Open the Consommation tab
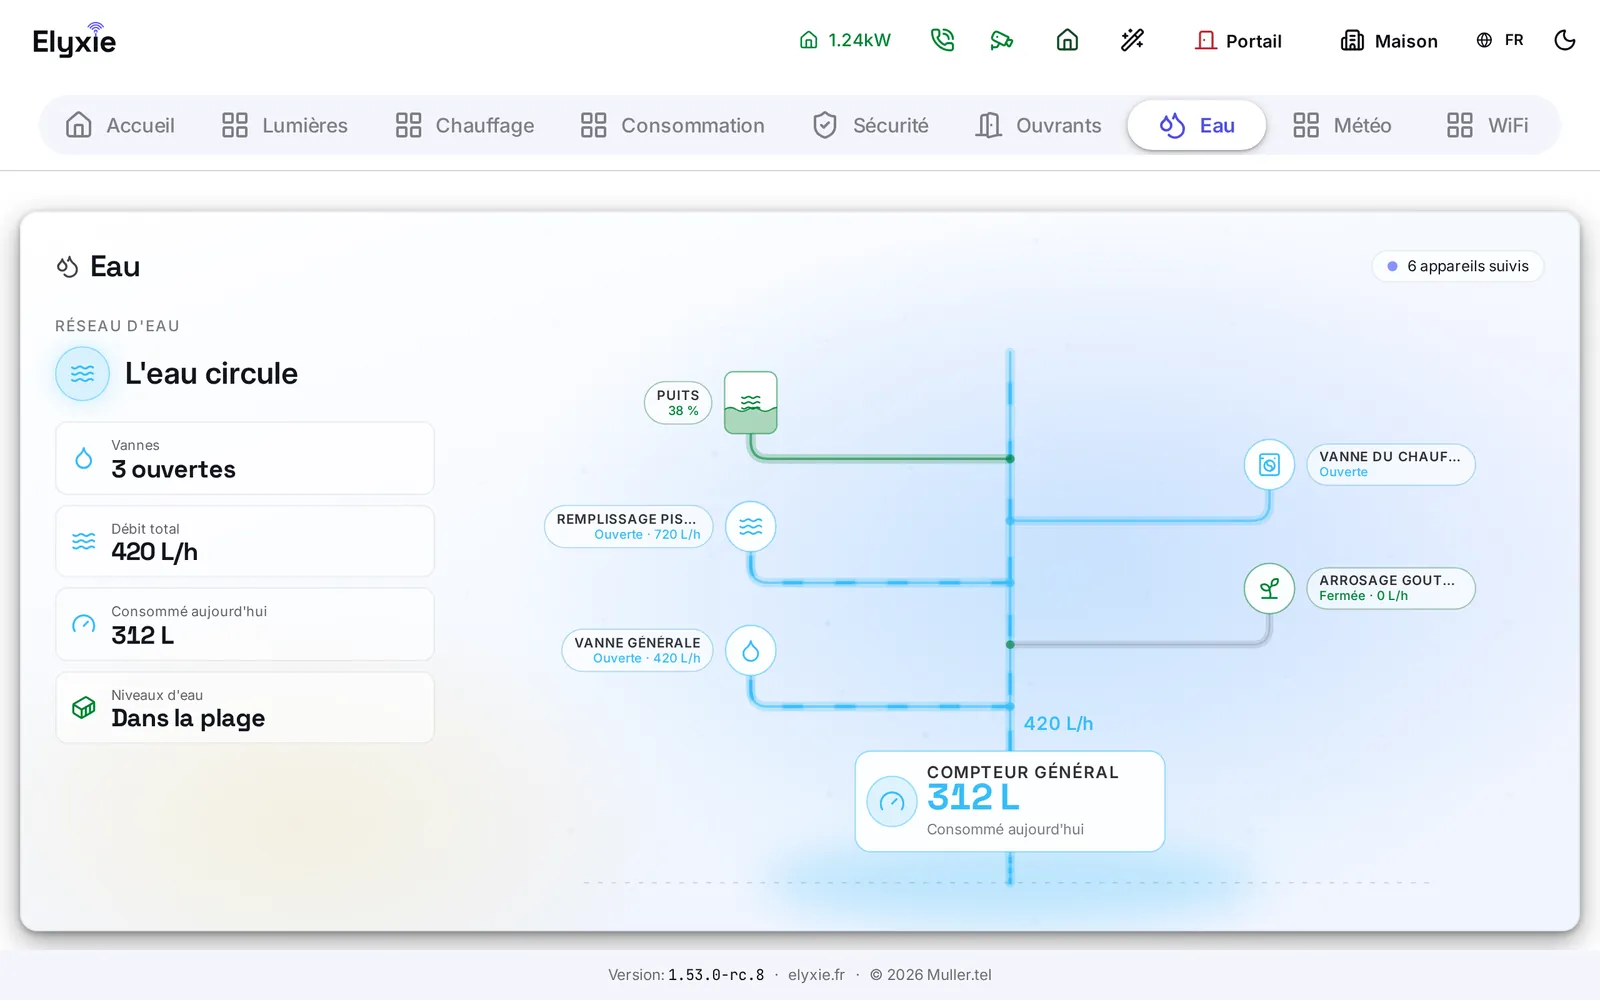 tap(673, 125)
